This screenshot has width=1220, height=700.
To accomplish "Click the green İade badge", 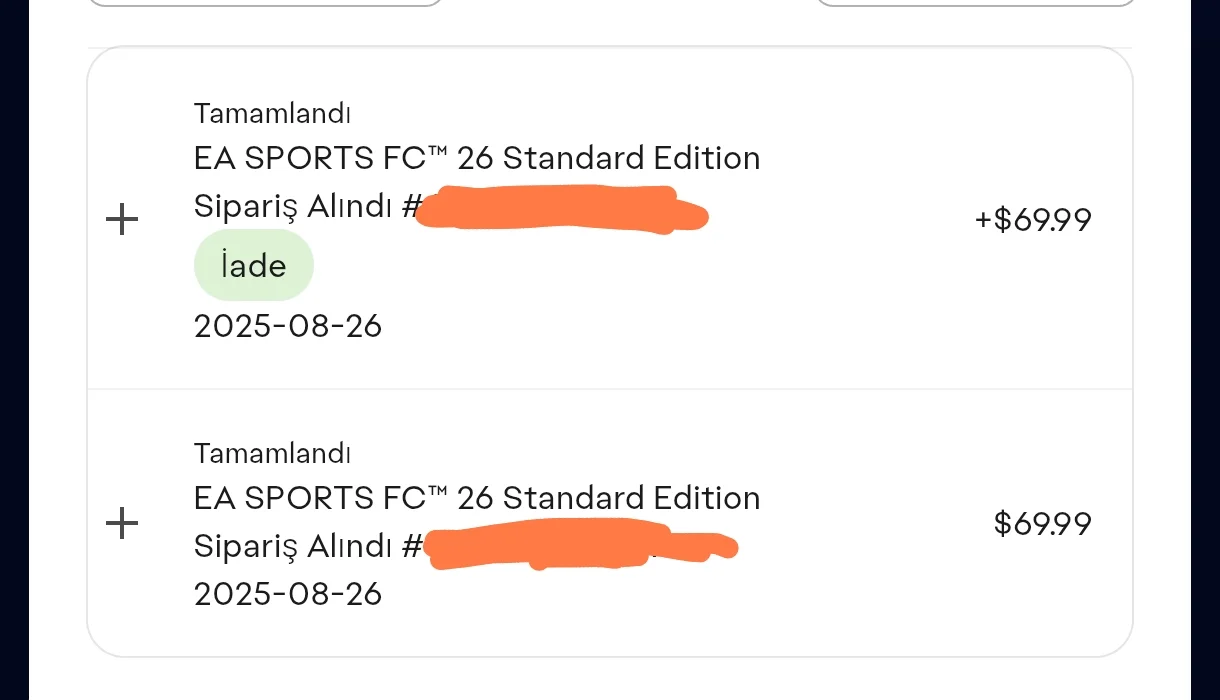I will (x=253, y=266).
